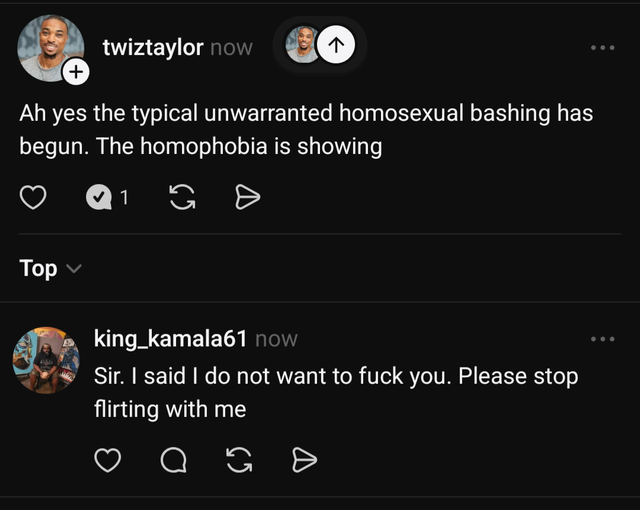The image size is (640, 510).
Task: Click the up arrow in the pill
Action: point(337,45)
